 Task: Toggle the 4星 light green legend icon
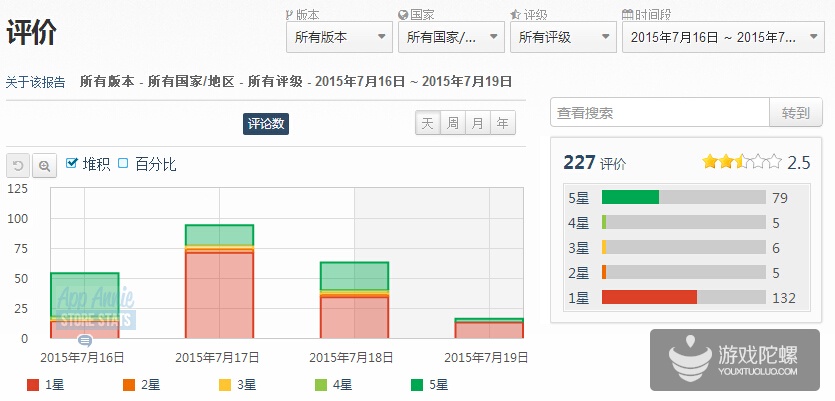tap(320, 385)
